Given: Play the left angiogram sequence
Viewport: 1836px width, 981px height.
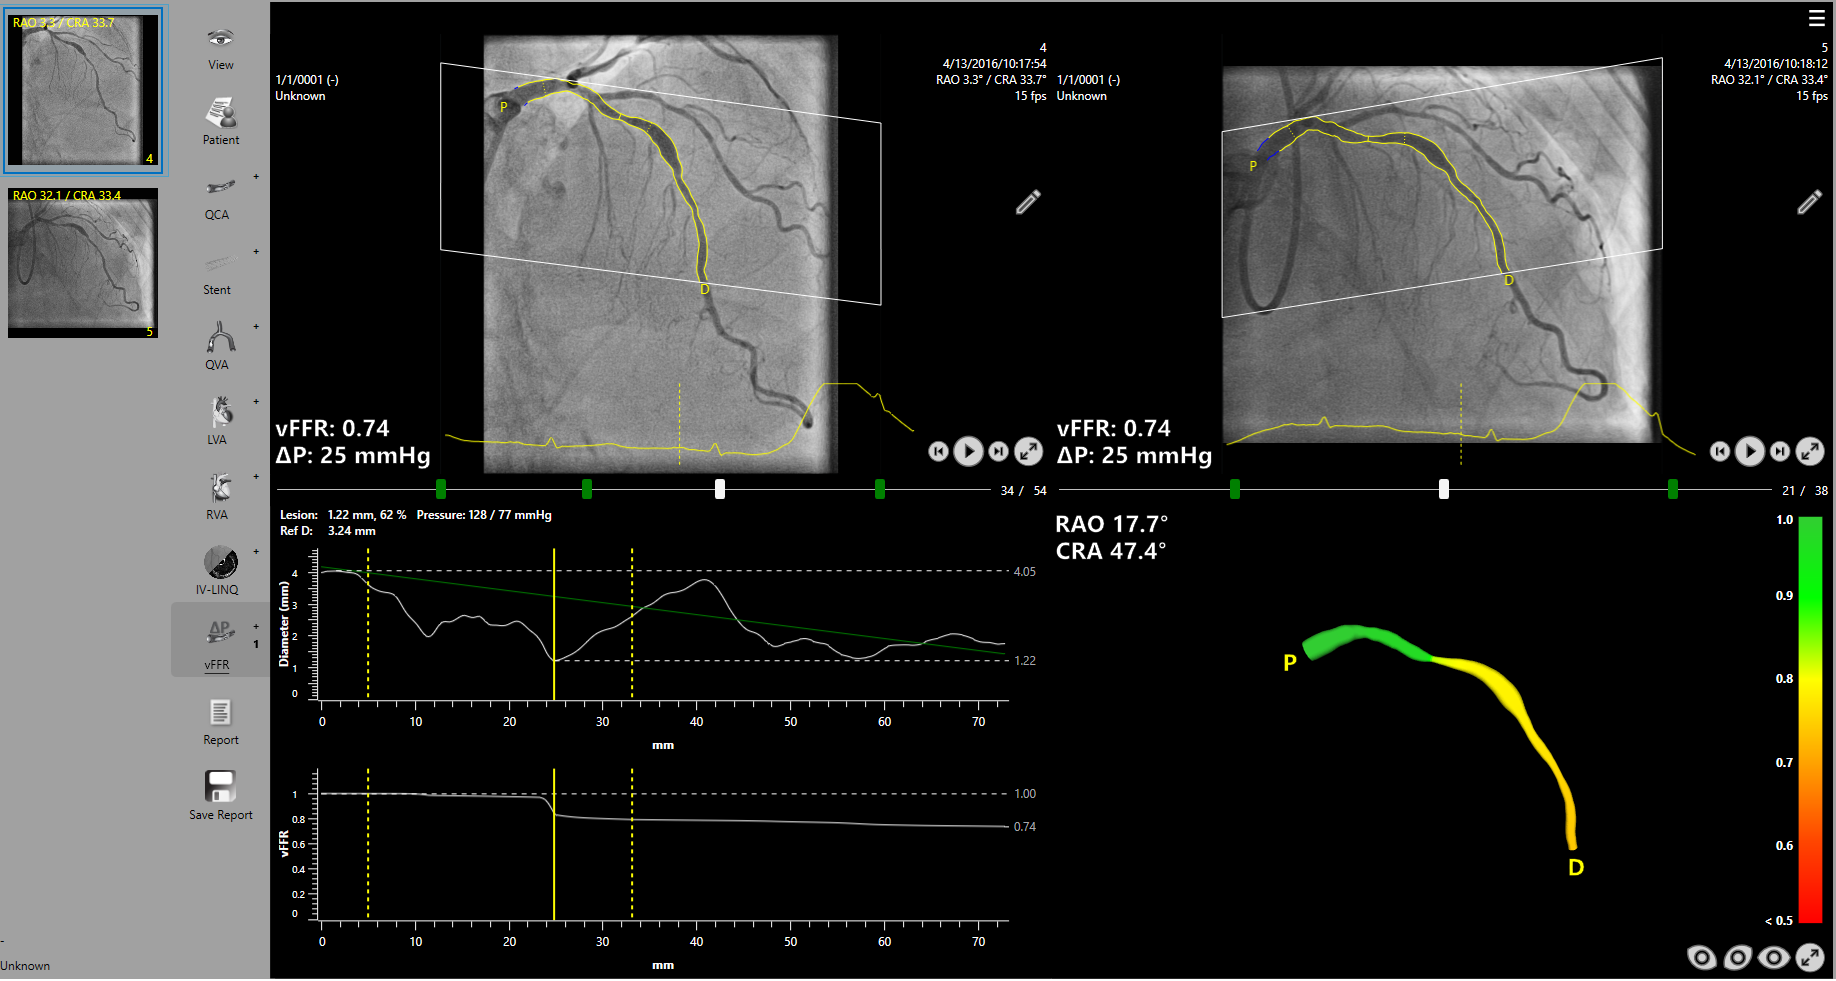Looking at the screenshot, I should (968, 452).
